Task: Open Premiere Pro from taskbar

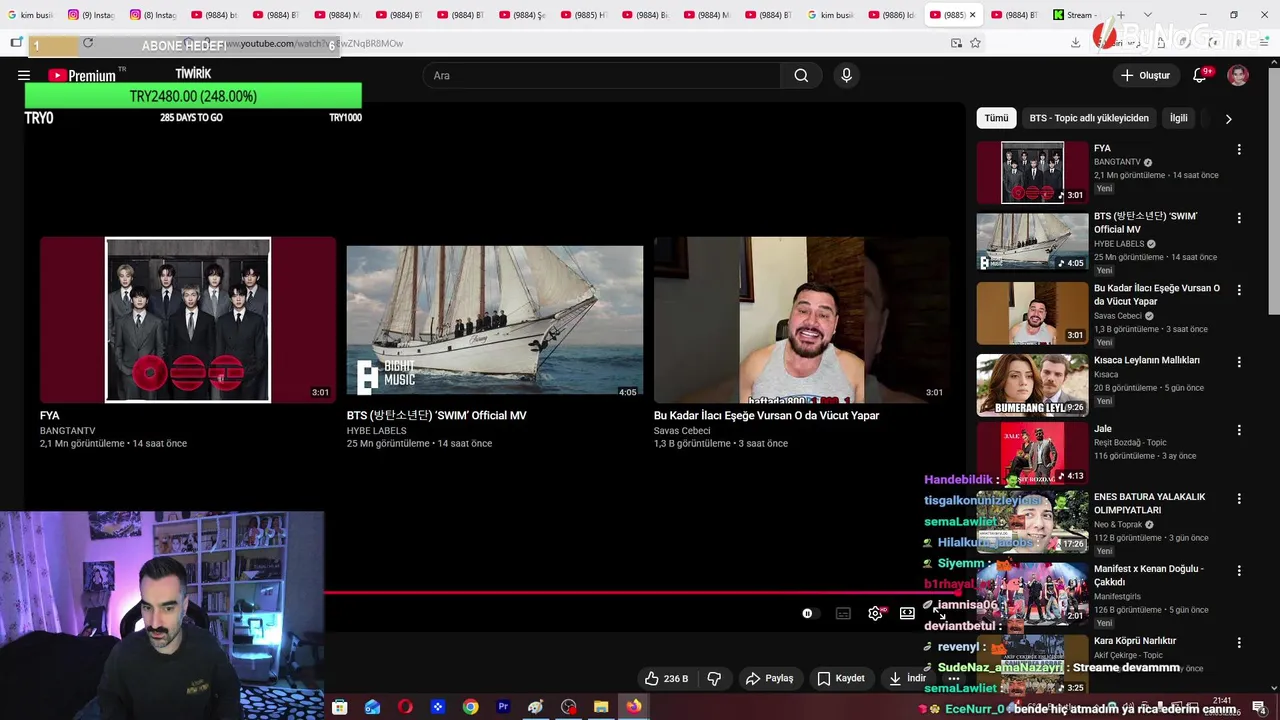Action: [503, 707]
